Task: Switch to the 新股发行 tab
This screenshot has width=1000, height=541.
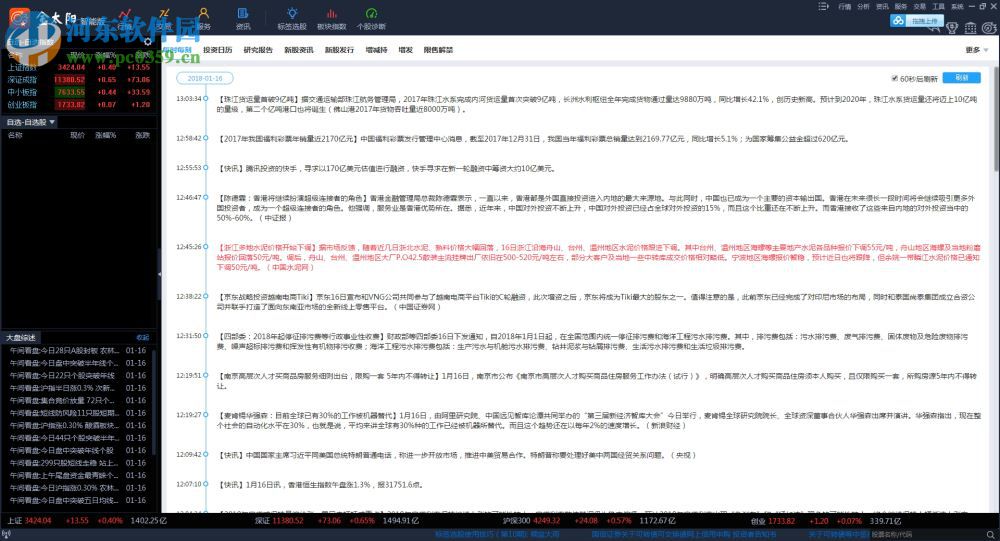Action: tap(339, 50)
